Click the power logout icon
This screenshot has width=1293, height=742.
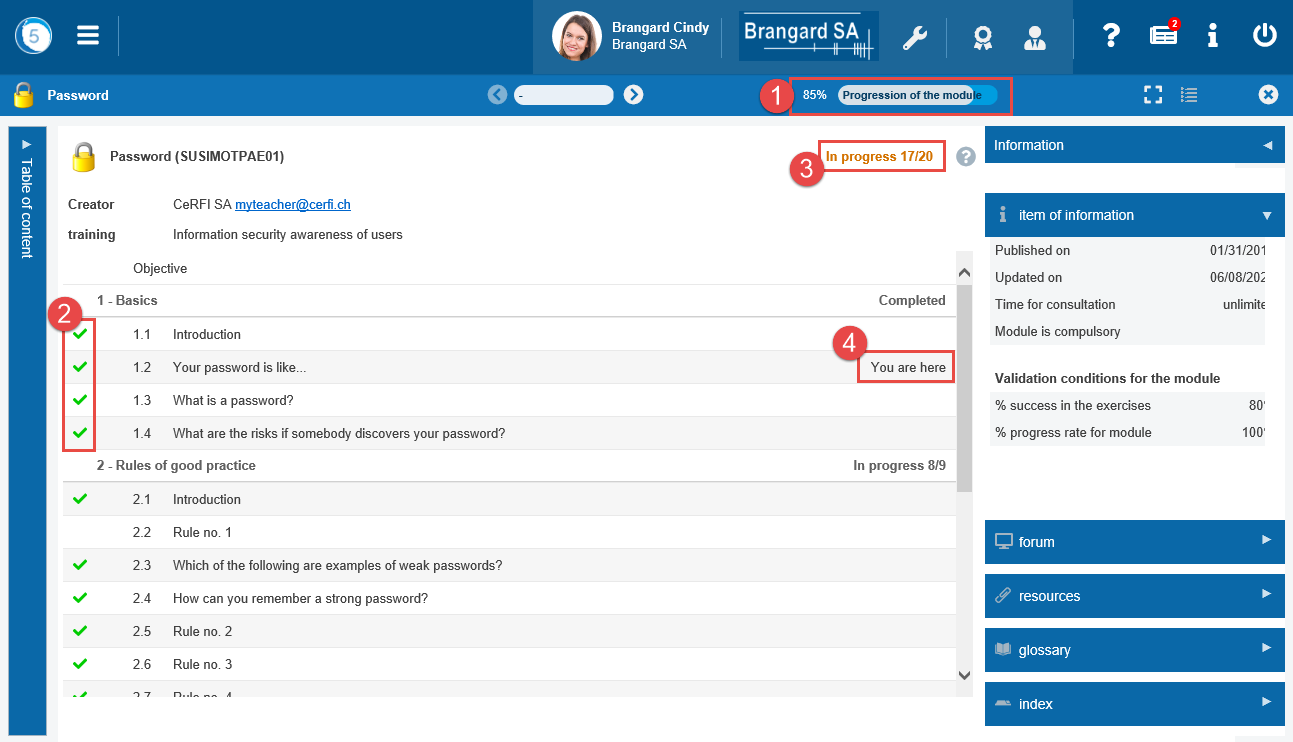(x=1264, y=36)
